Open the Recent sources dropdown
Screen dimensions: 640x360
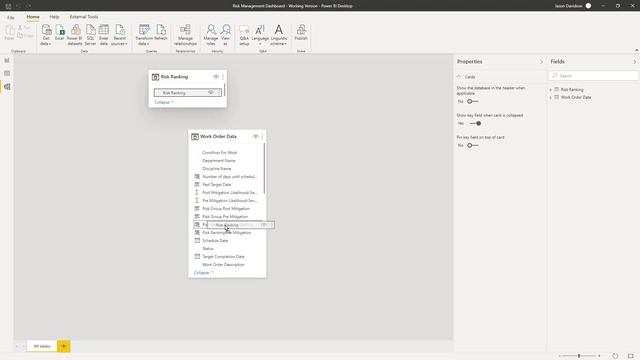tap(120, 35)
